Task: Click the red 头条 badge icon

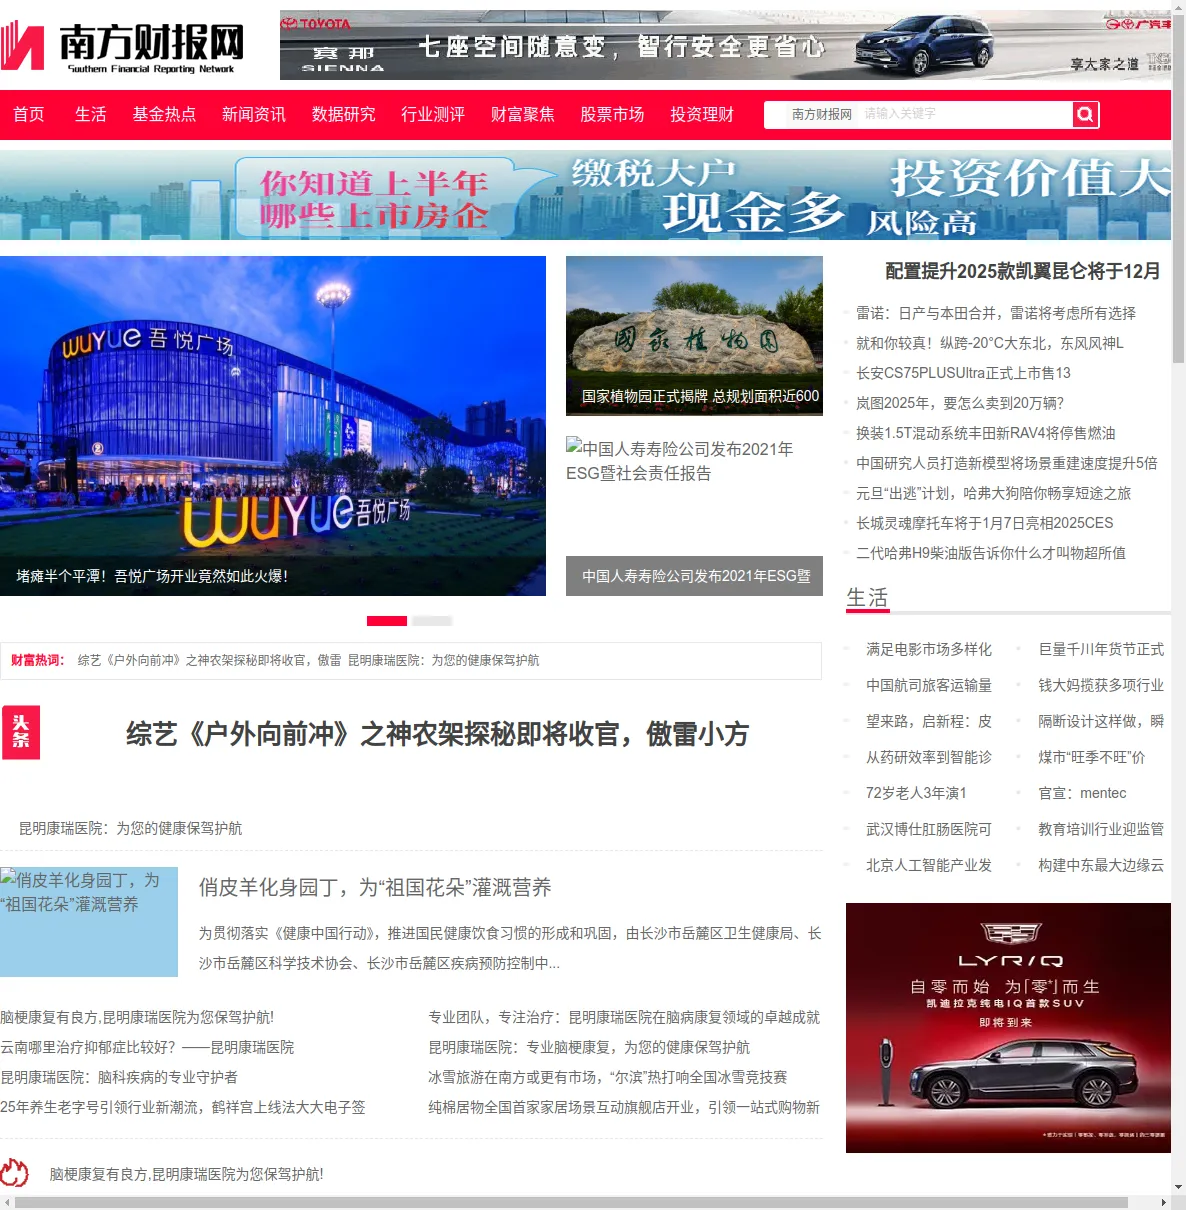Action: 21,733
